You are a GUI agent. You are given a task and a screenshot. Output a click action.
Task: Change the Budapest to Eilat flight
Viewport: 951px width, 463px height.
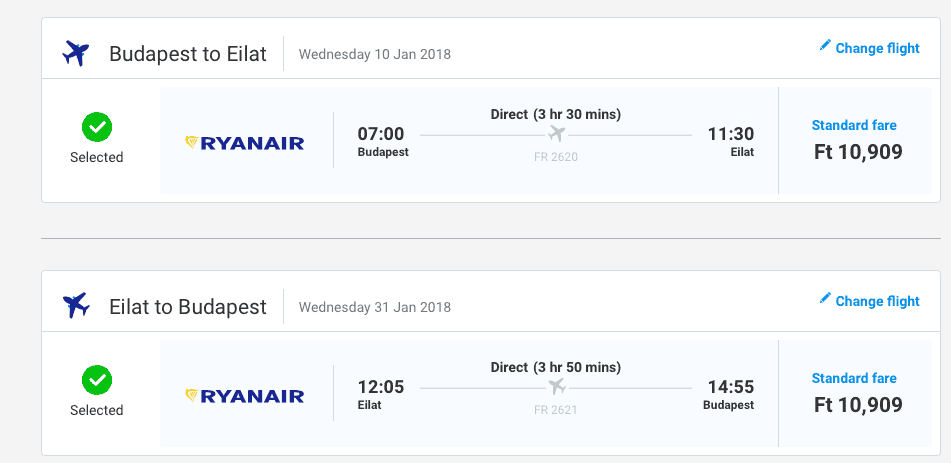[x=877, y=49]
